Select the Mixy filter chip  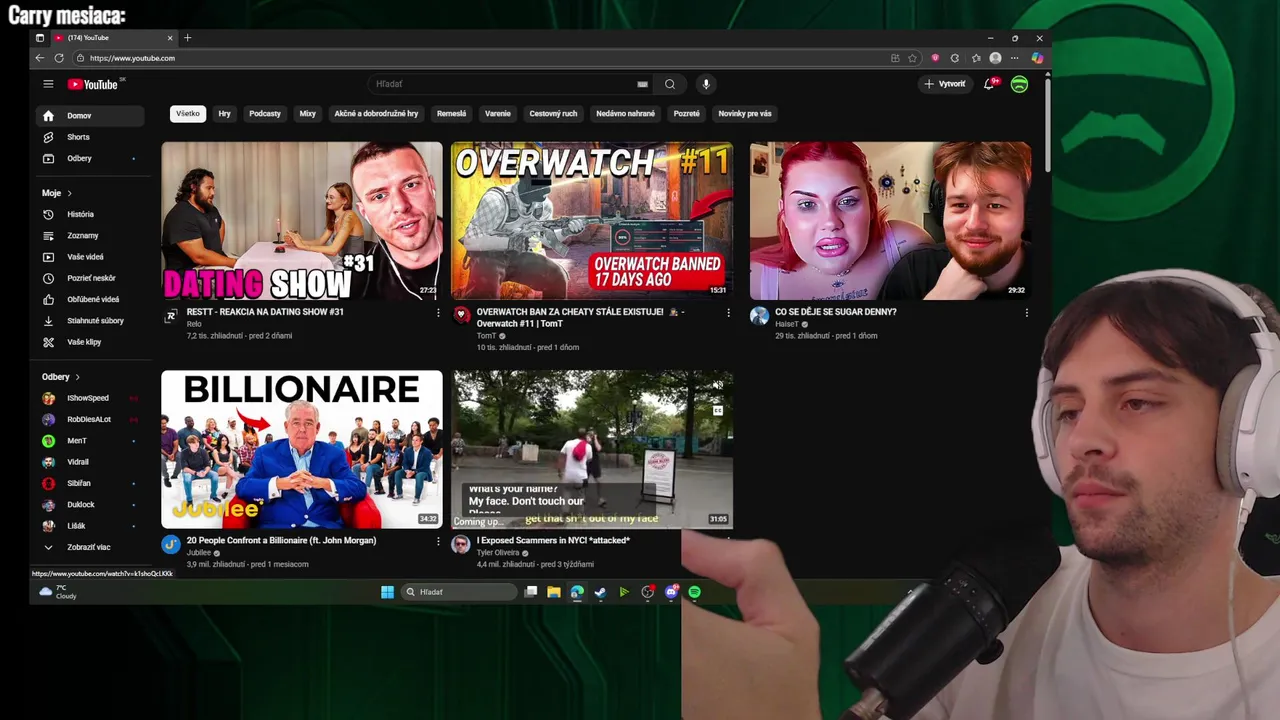coord(308,114)
